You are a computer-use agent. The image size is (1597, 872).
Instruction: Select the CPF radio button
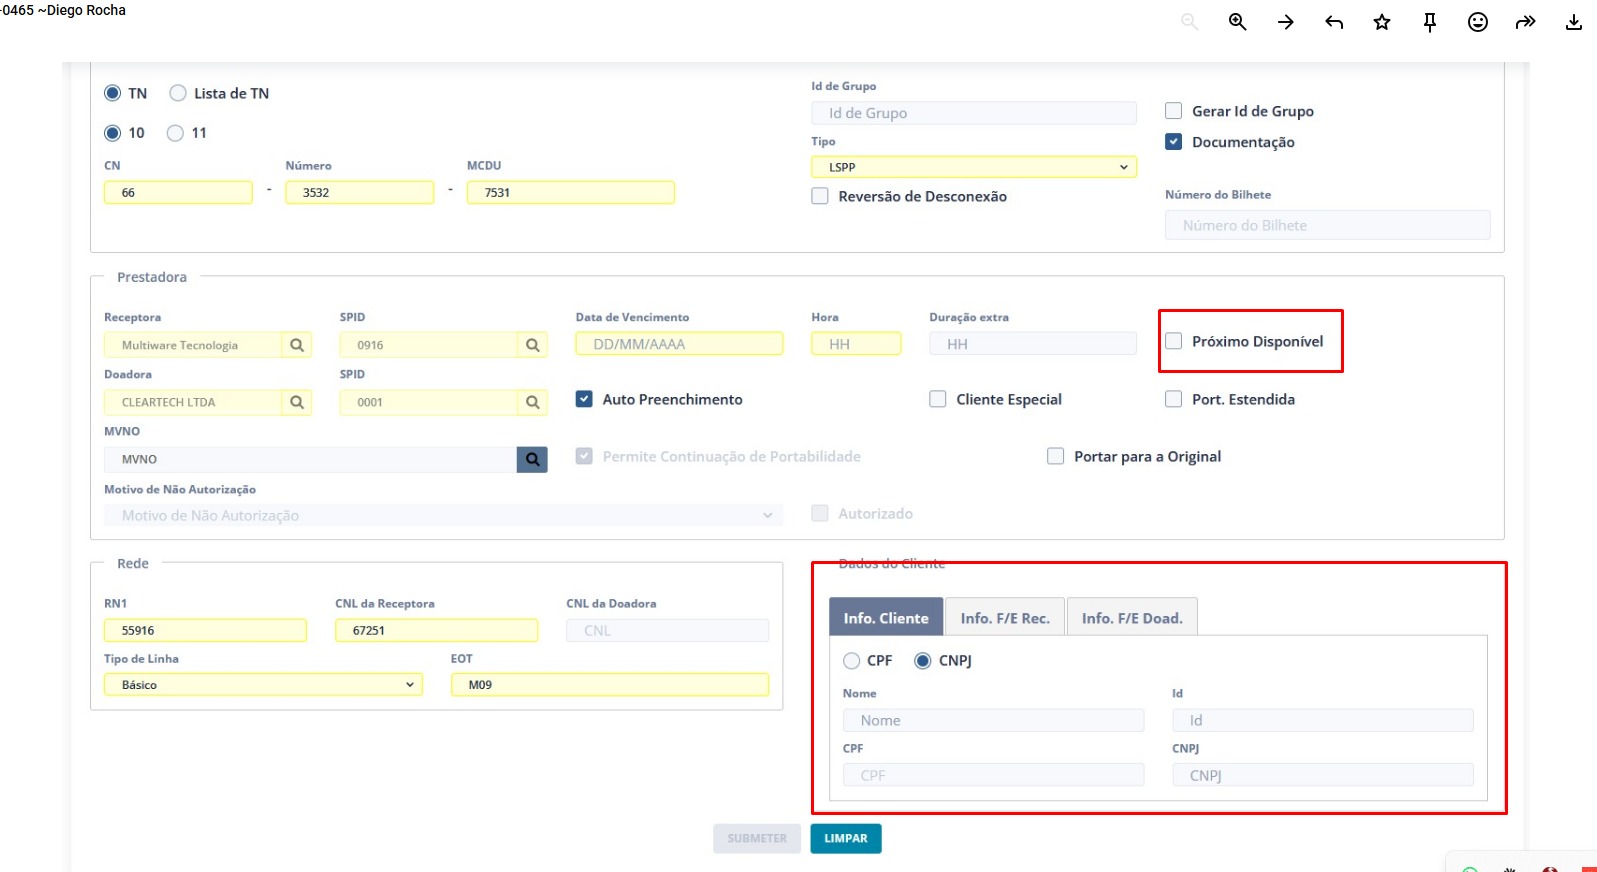(x=852, y=660)
